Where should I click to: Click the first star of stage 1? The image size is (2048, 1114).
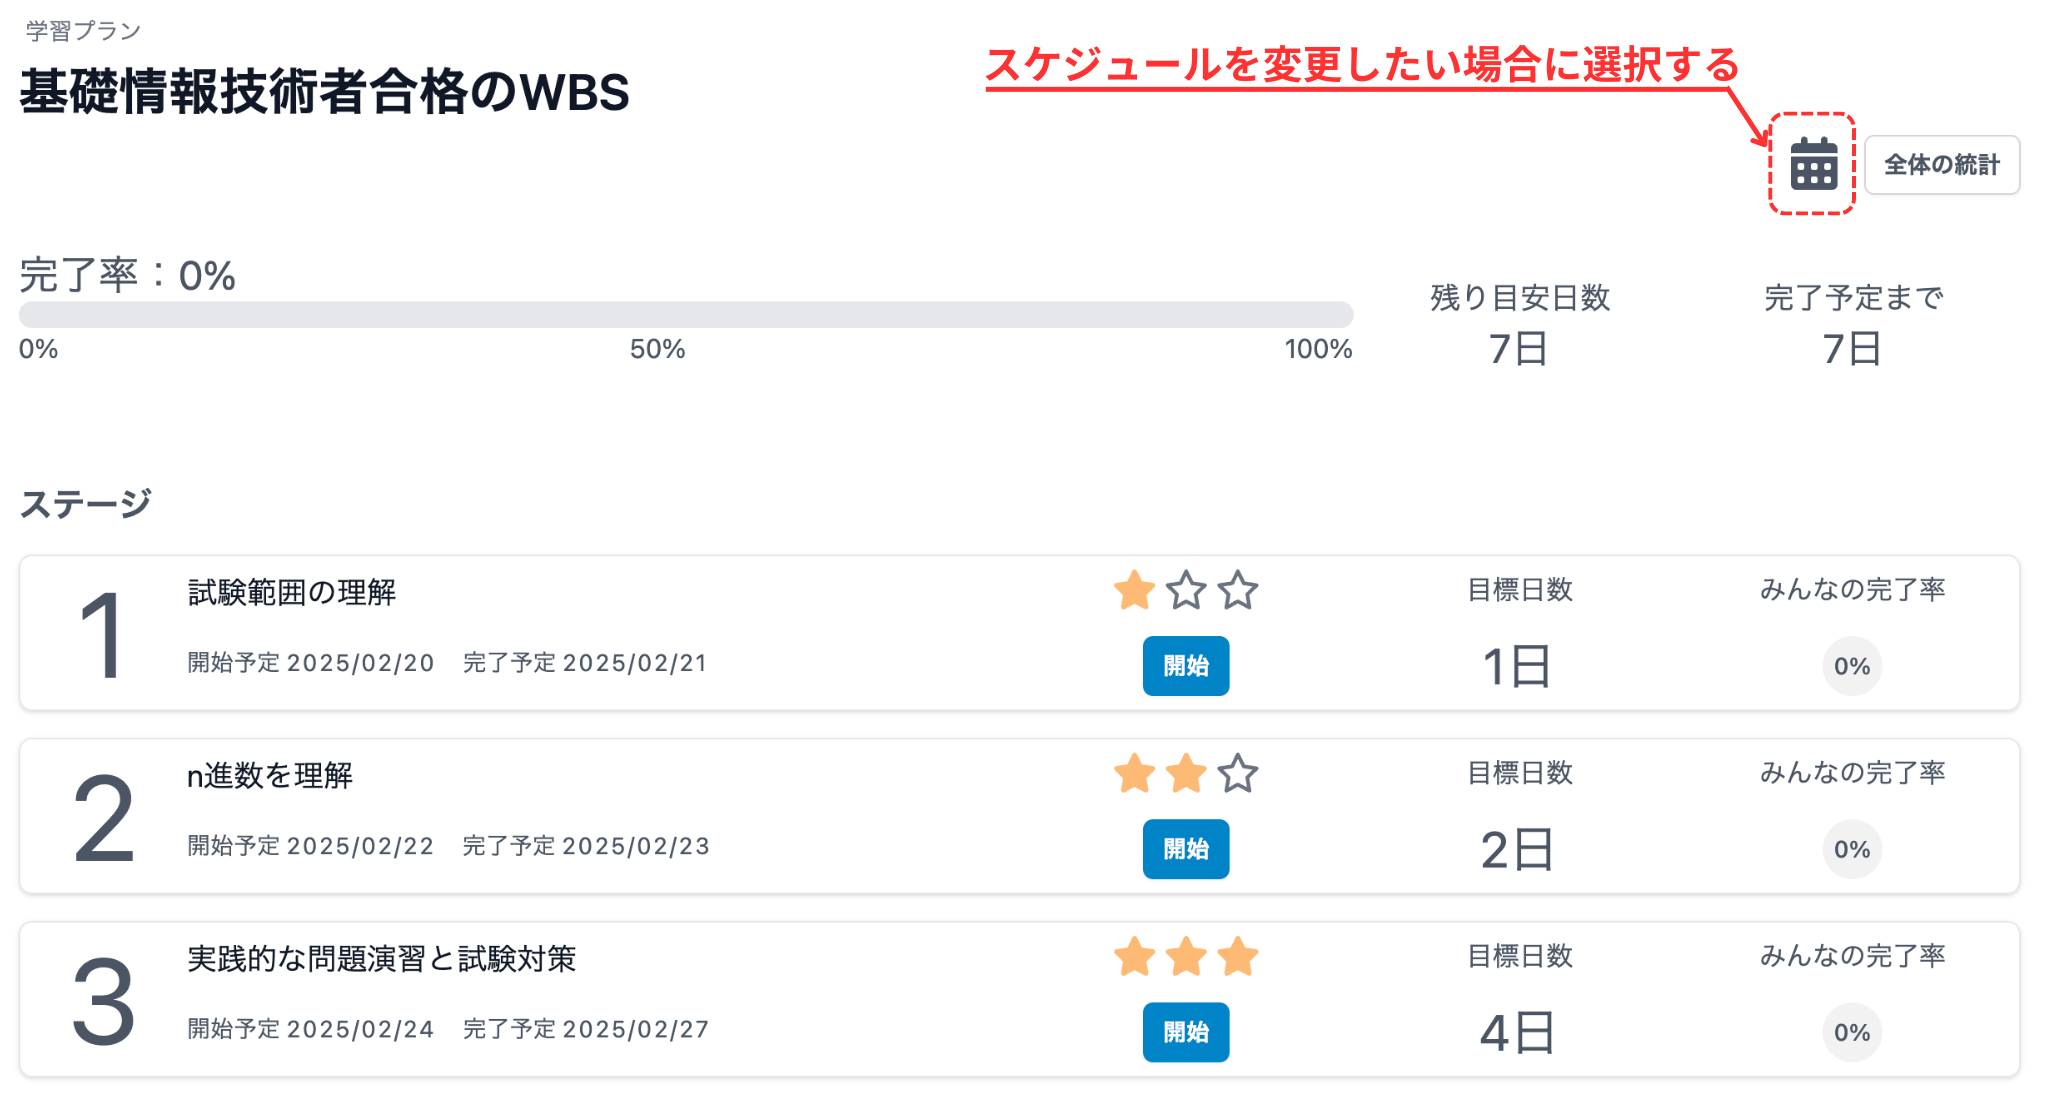(1134, 591)
